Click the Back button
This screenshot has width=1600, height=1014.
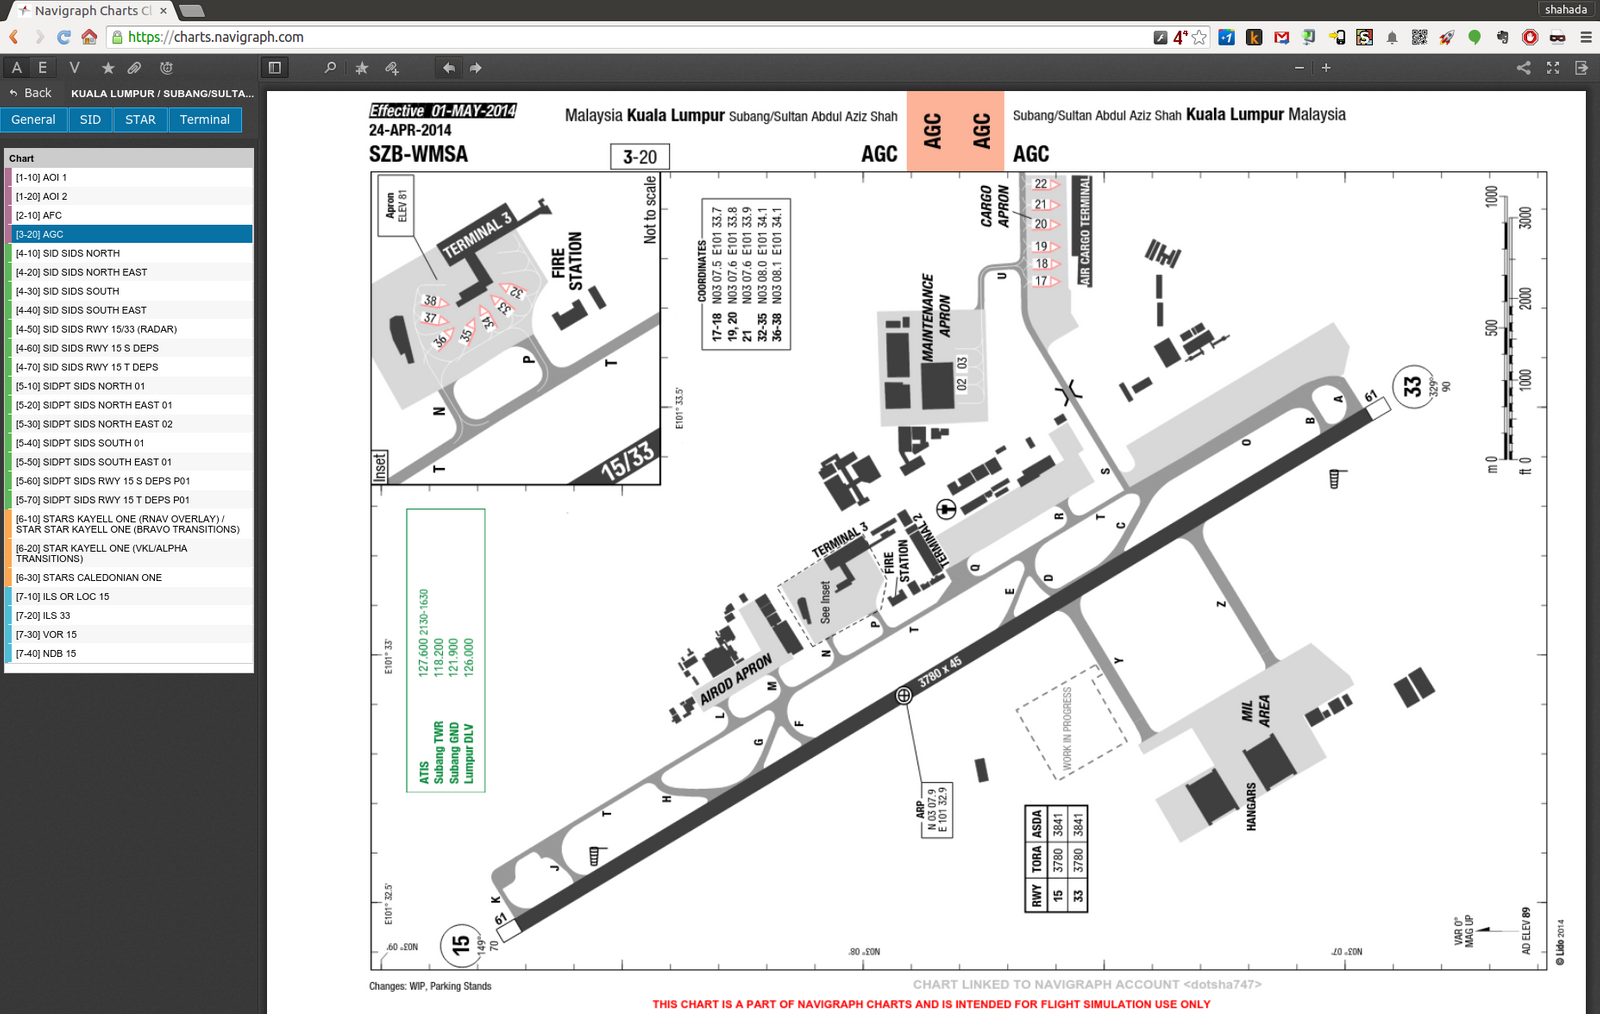pyautogui.click(x=30, y=93)
